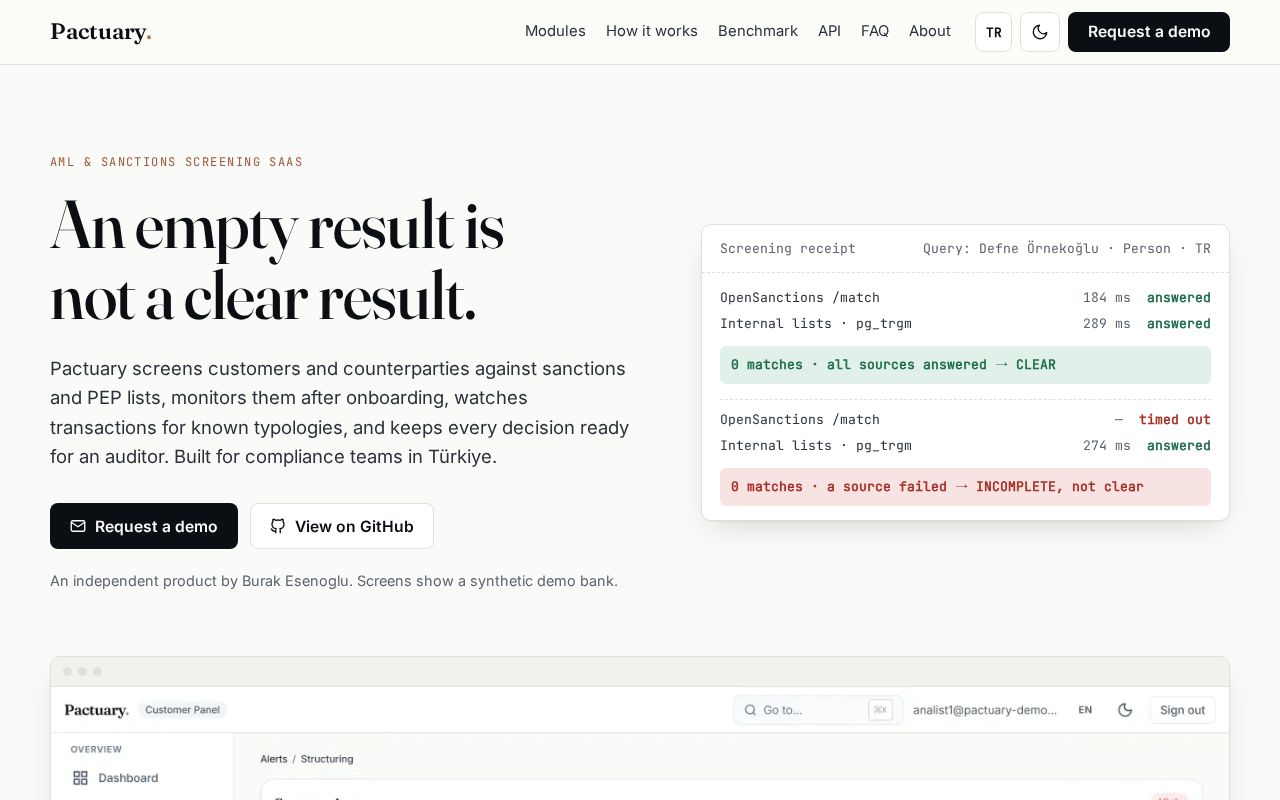Screen dimensions: 1280x800
Task: Click the ⌘K shortcut badge in search box
Action: point(880,710)
